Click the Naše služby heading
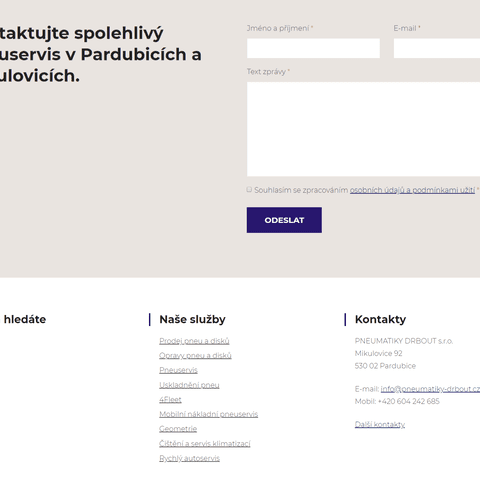Viewport: 480px width, 480px height. [192, 319]
